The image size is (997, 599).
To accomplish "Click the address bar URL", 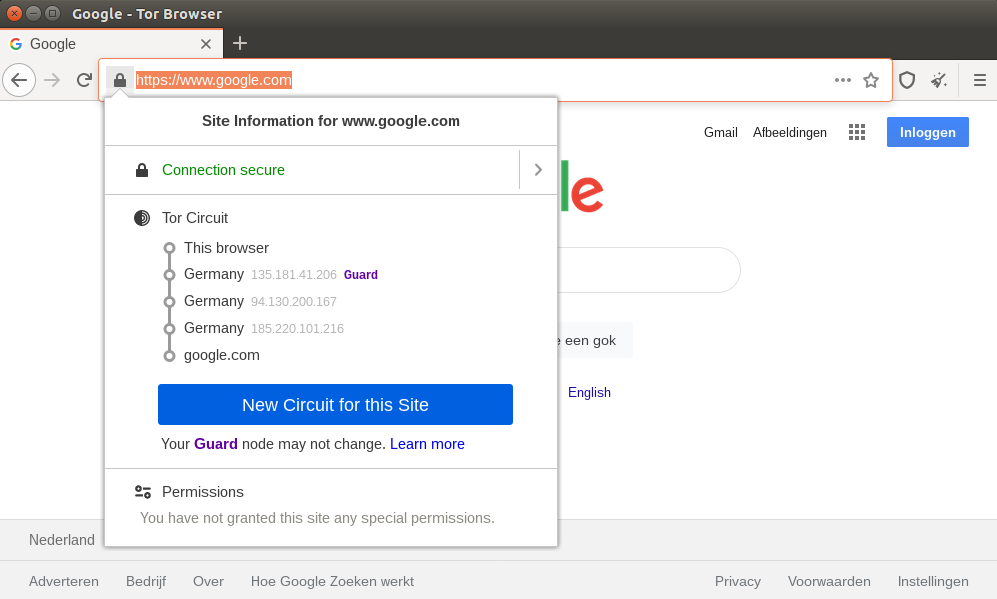I will tap(214, 80).
